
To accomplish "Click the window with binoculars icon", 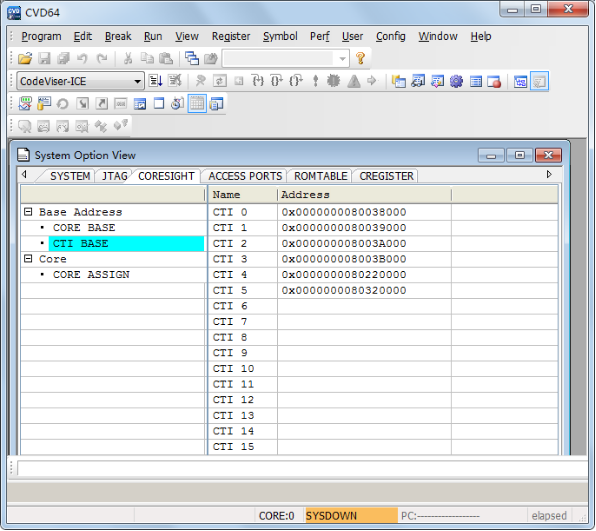I will click(418, 81).
